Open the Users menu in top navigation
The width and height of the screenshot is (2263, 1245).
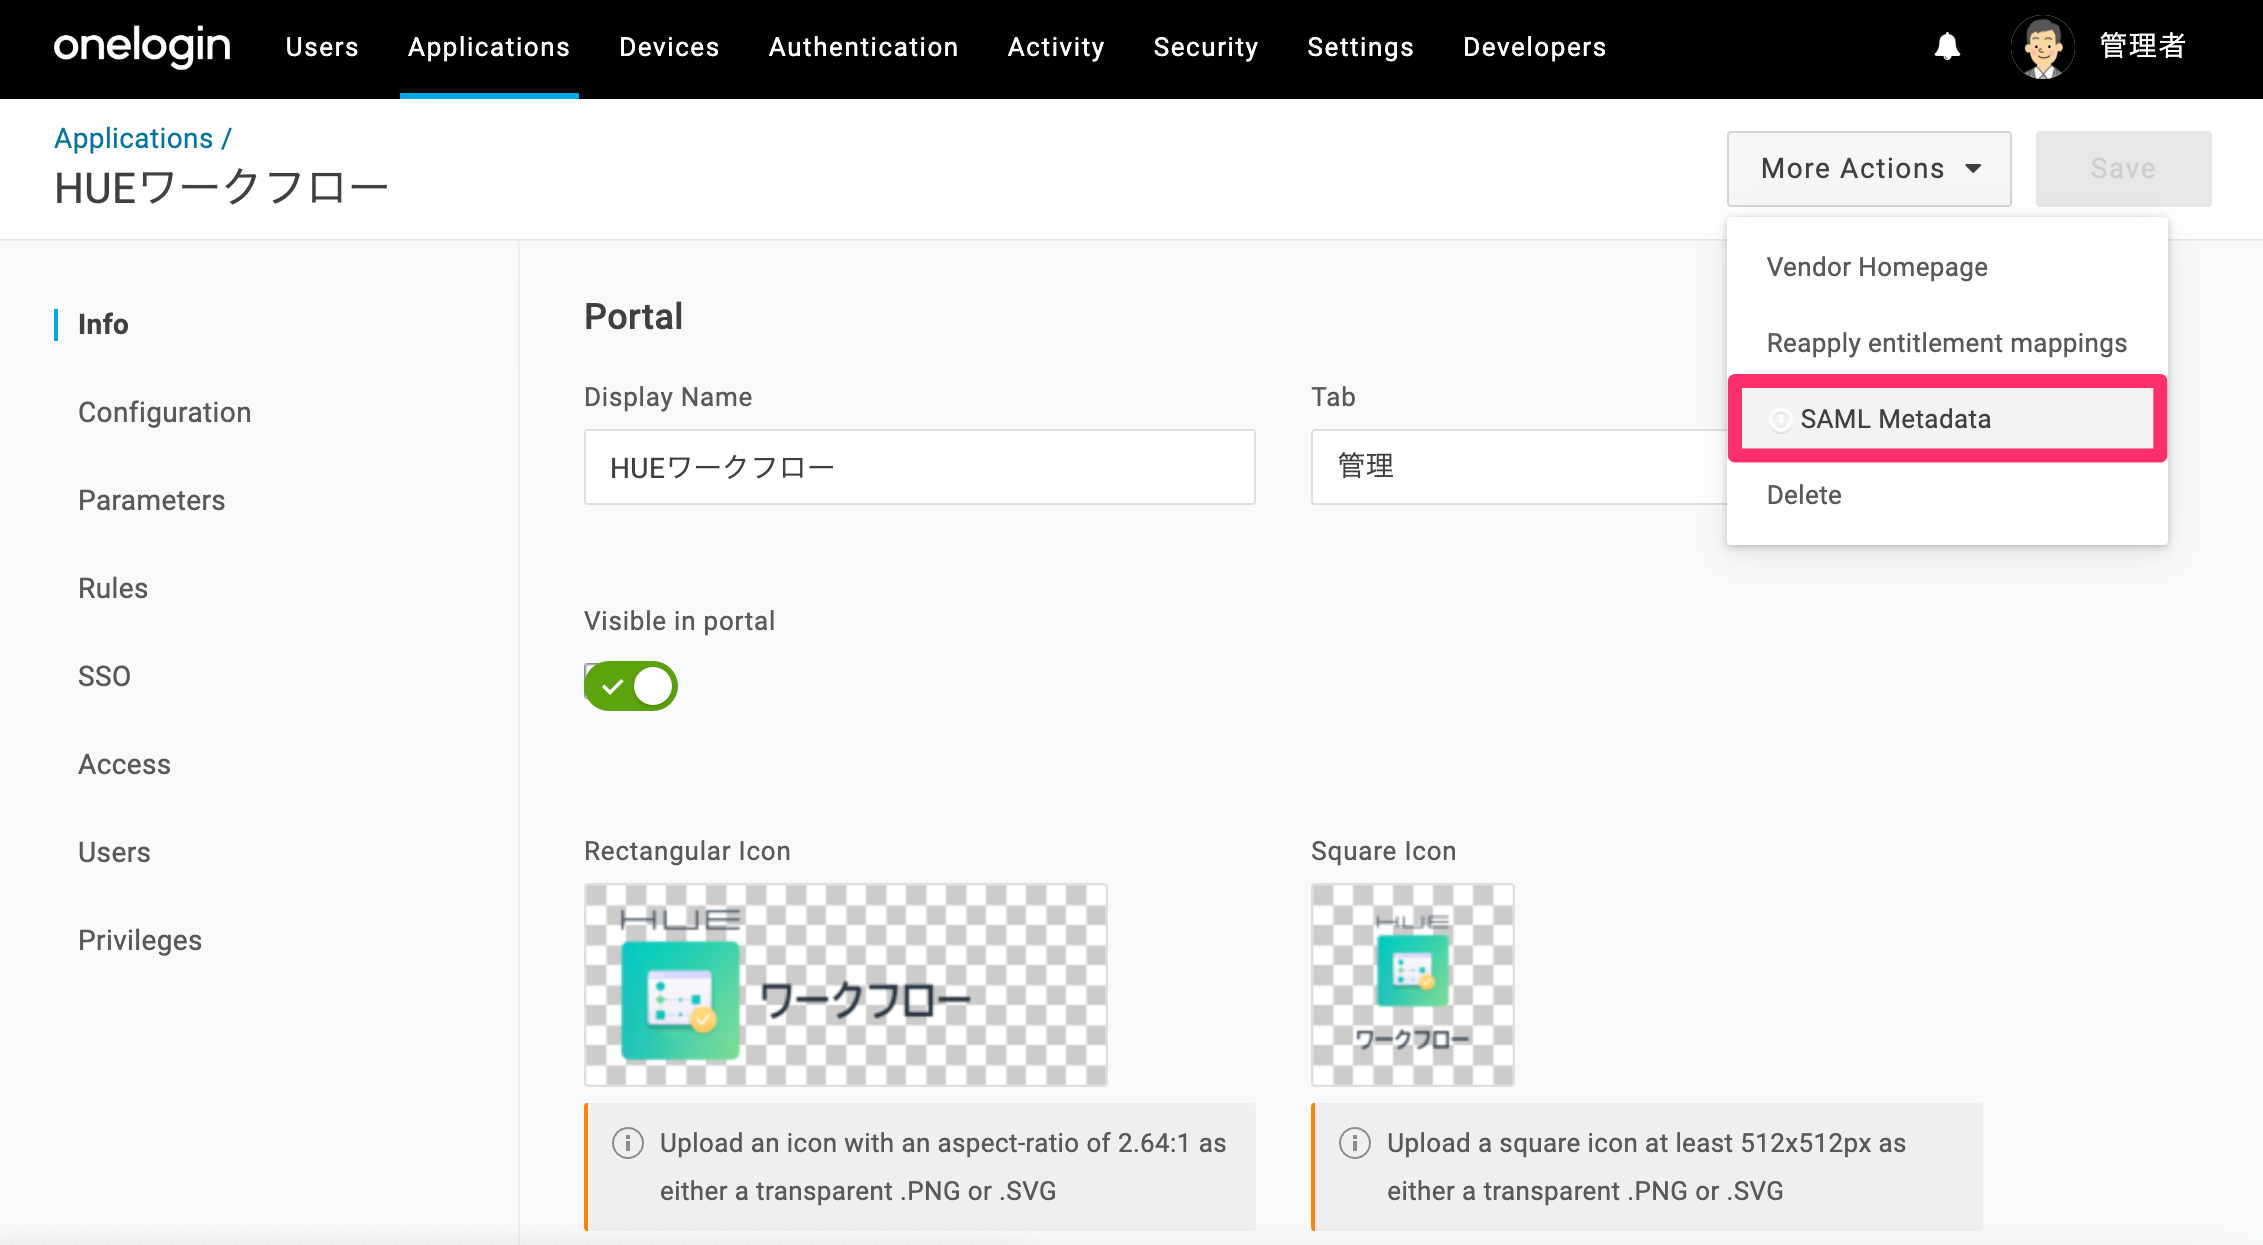(322, 47)
